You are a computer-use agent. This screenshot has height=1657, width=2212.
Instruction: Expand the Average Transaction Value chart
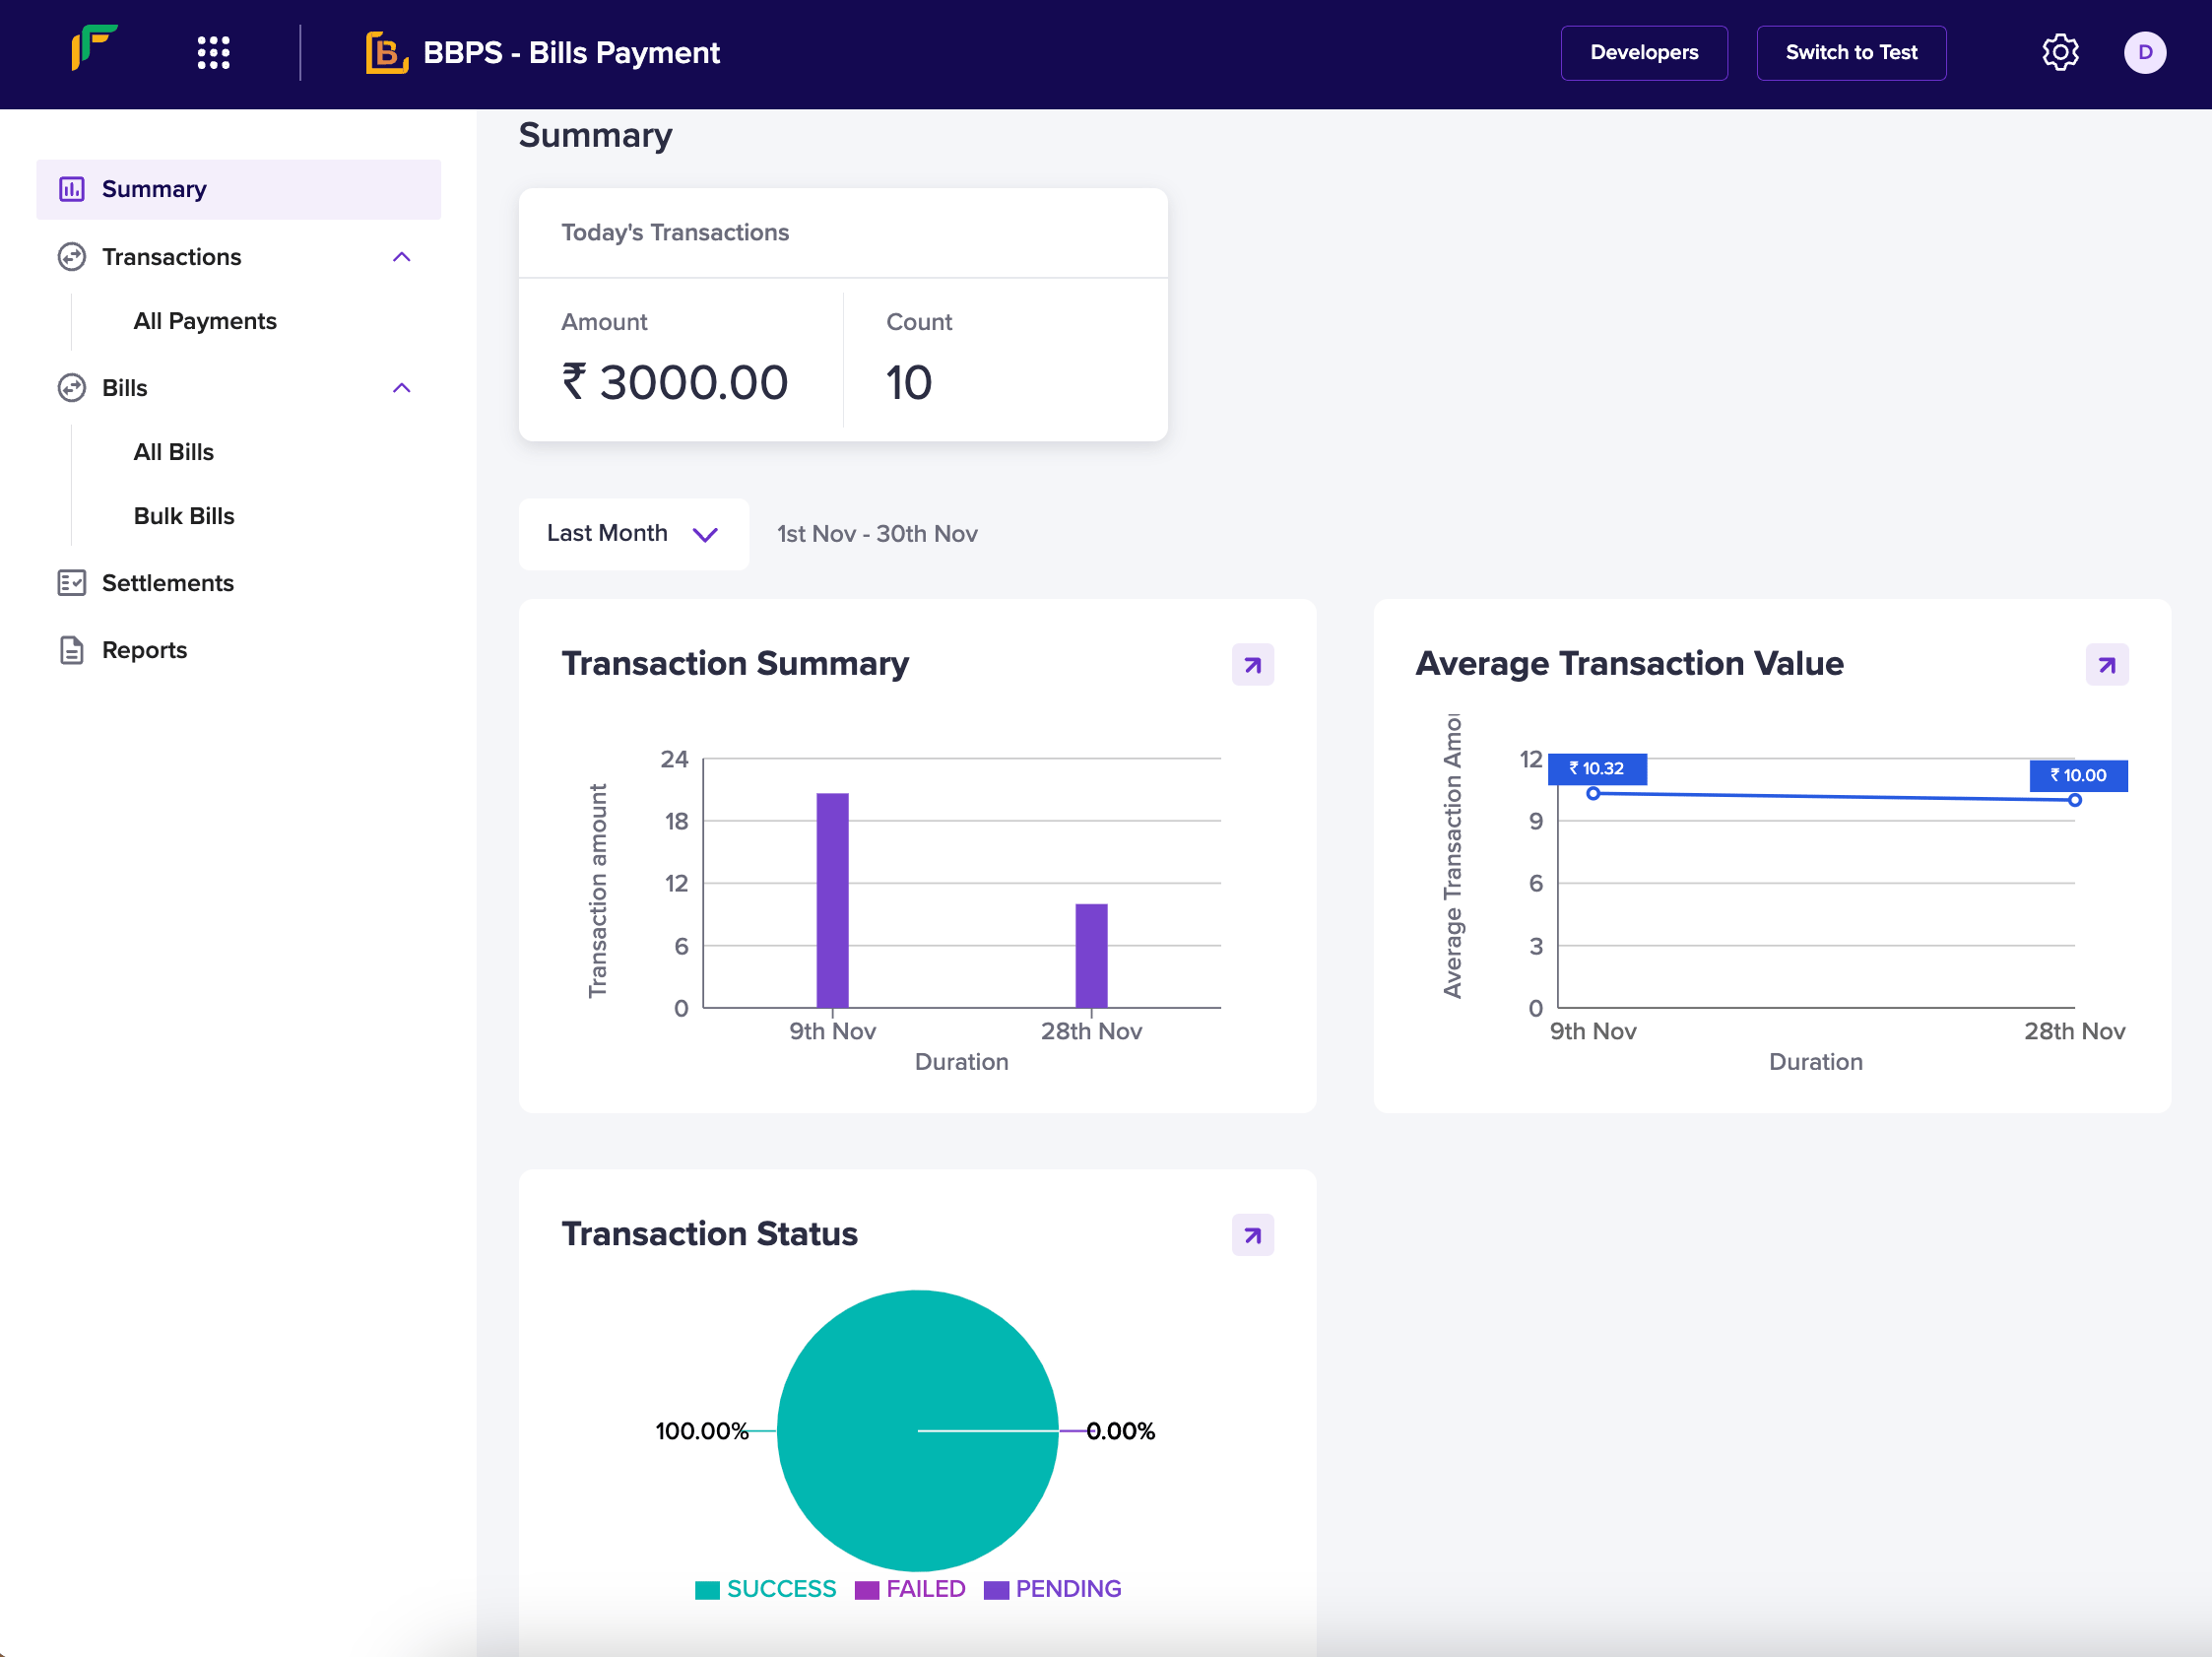click(2107, 665)
